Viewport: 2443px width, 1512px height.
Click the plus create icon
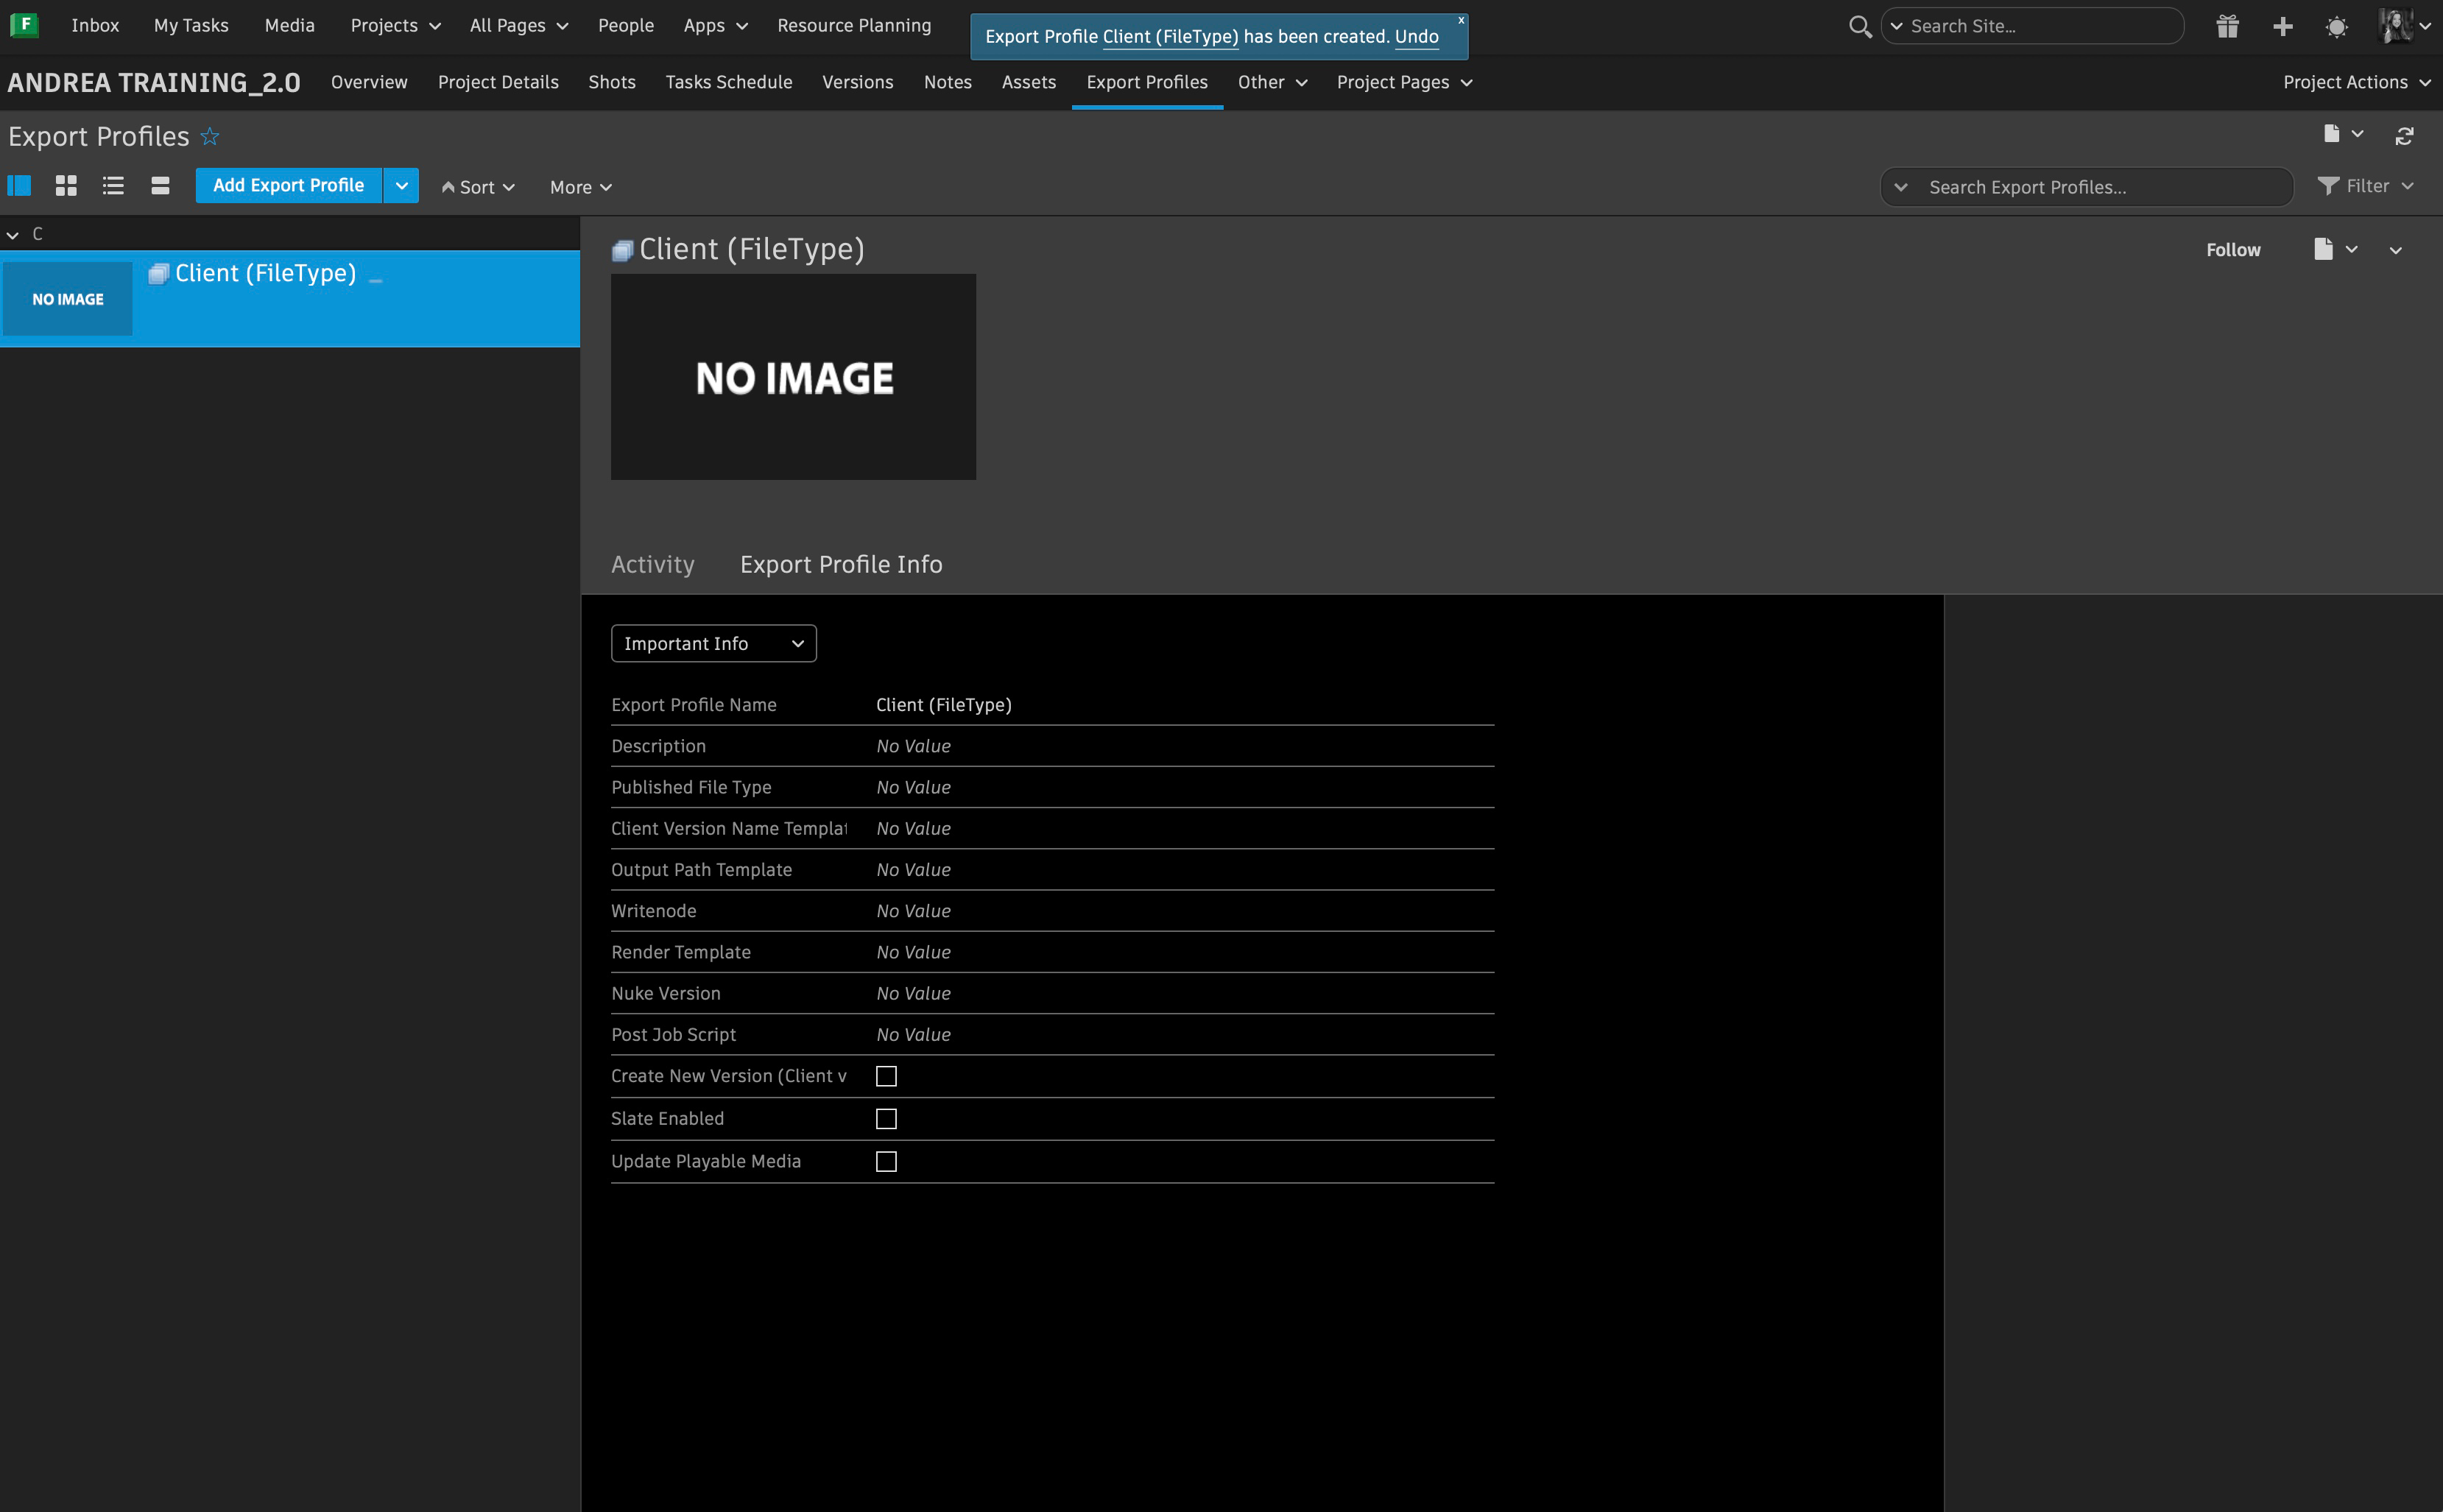point(2282,27)
